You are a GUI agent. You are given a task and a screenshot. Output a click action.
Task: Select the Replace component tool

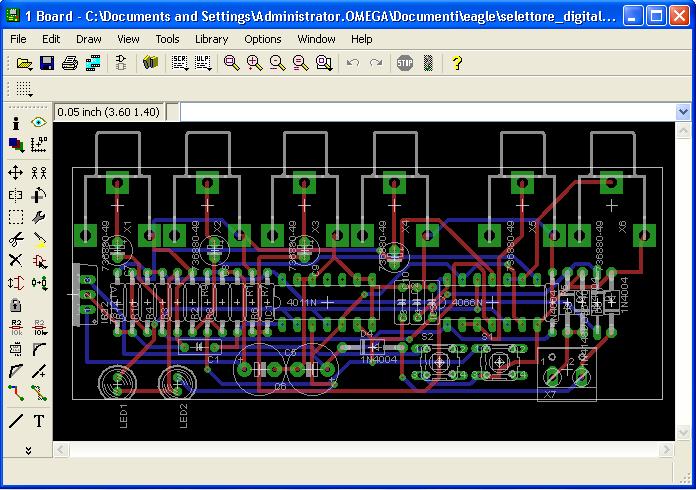pyautogui.click(x=39, y=283)
